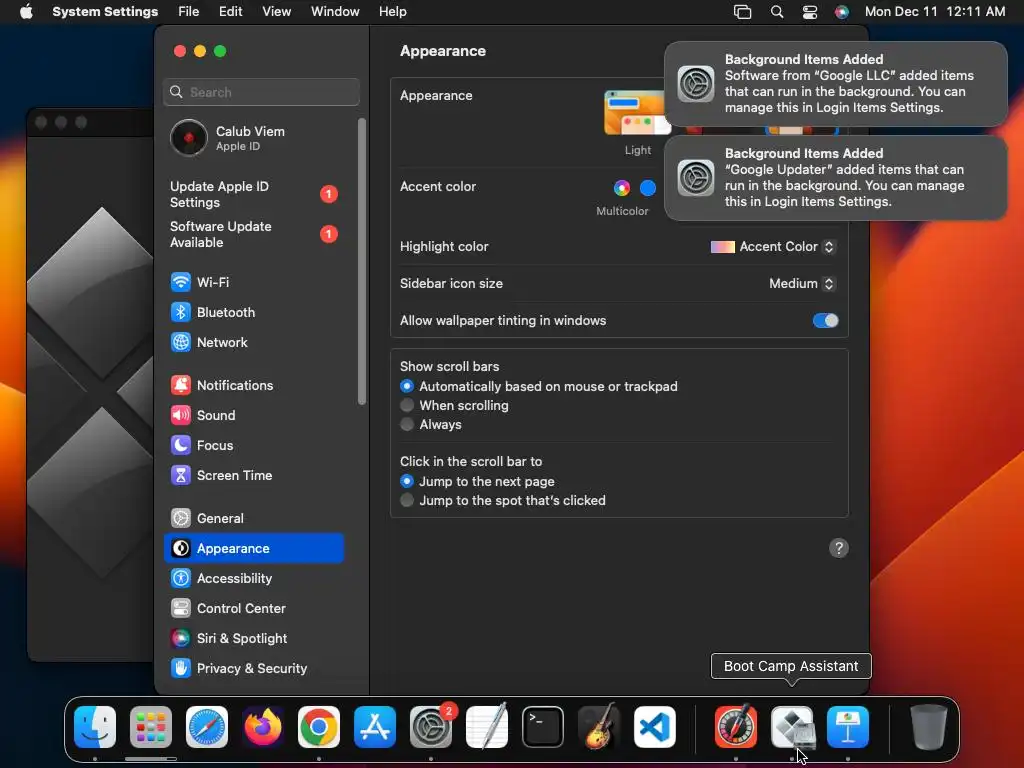Go to Notifications settings
The height and width of the screenshot is (768, 1024).
(x=254, y=385)
